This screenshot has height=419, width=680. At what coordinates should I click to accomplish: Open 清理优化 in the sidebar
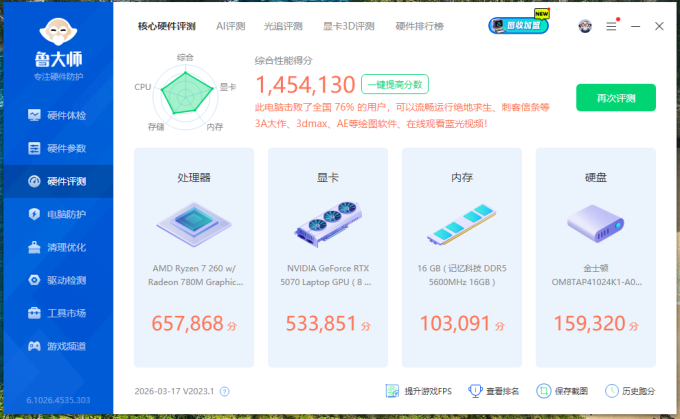(58, 247)
